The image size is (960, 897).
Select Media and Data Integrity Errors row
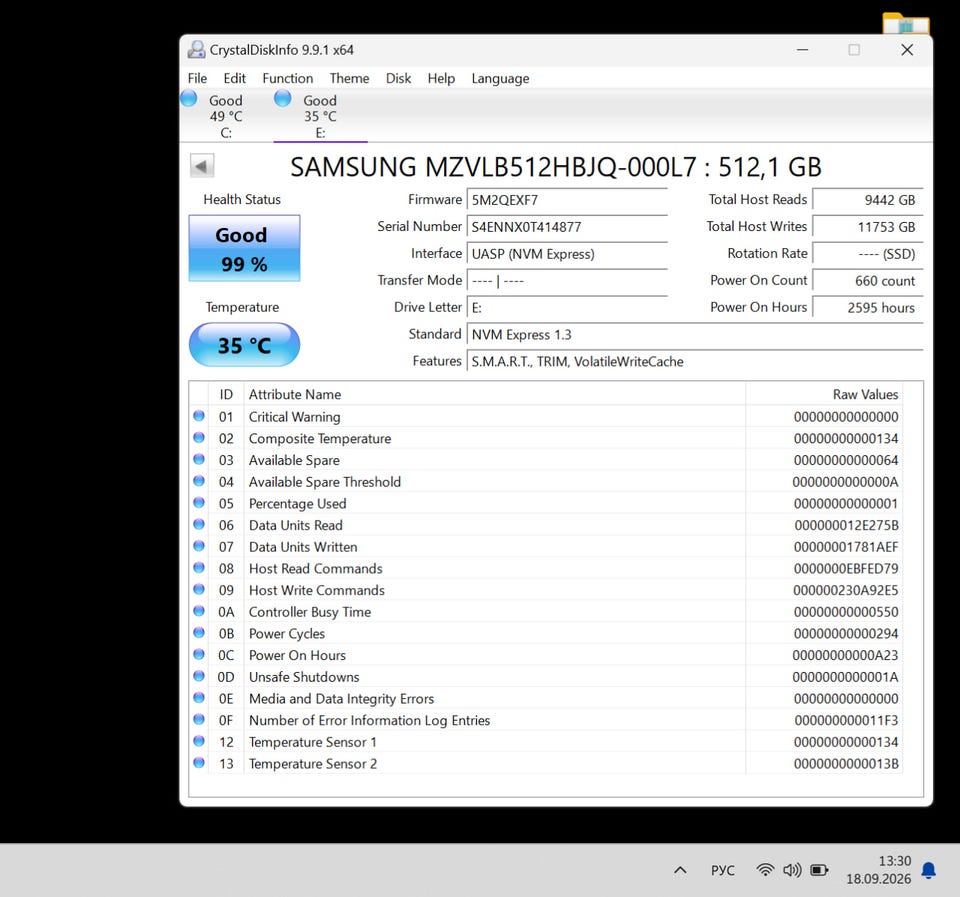click(x=546, y=699)
